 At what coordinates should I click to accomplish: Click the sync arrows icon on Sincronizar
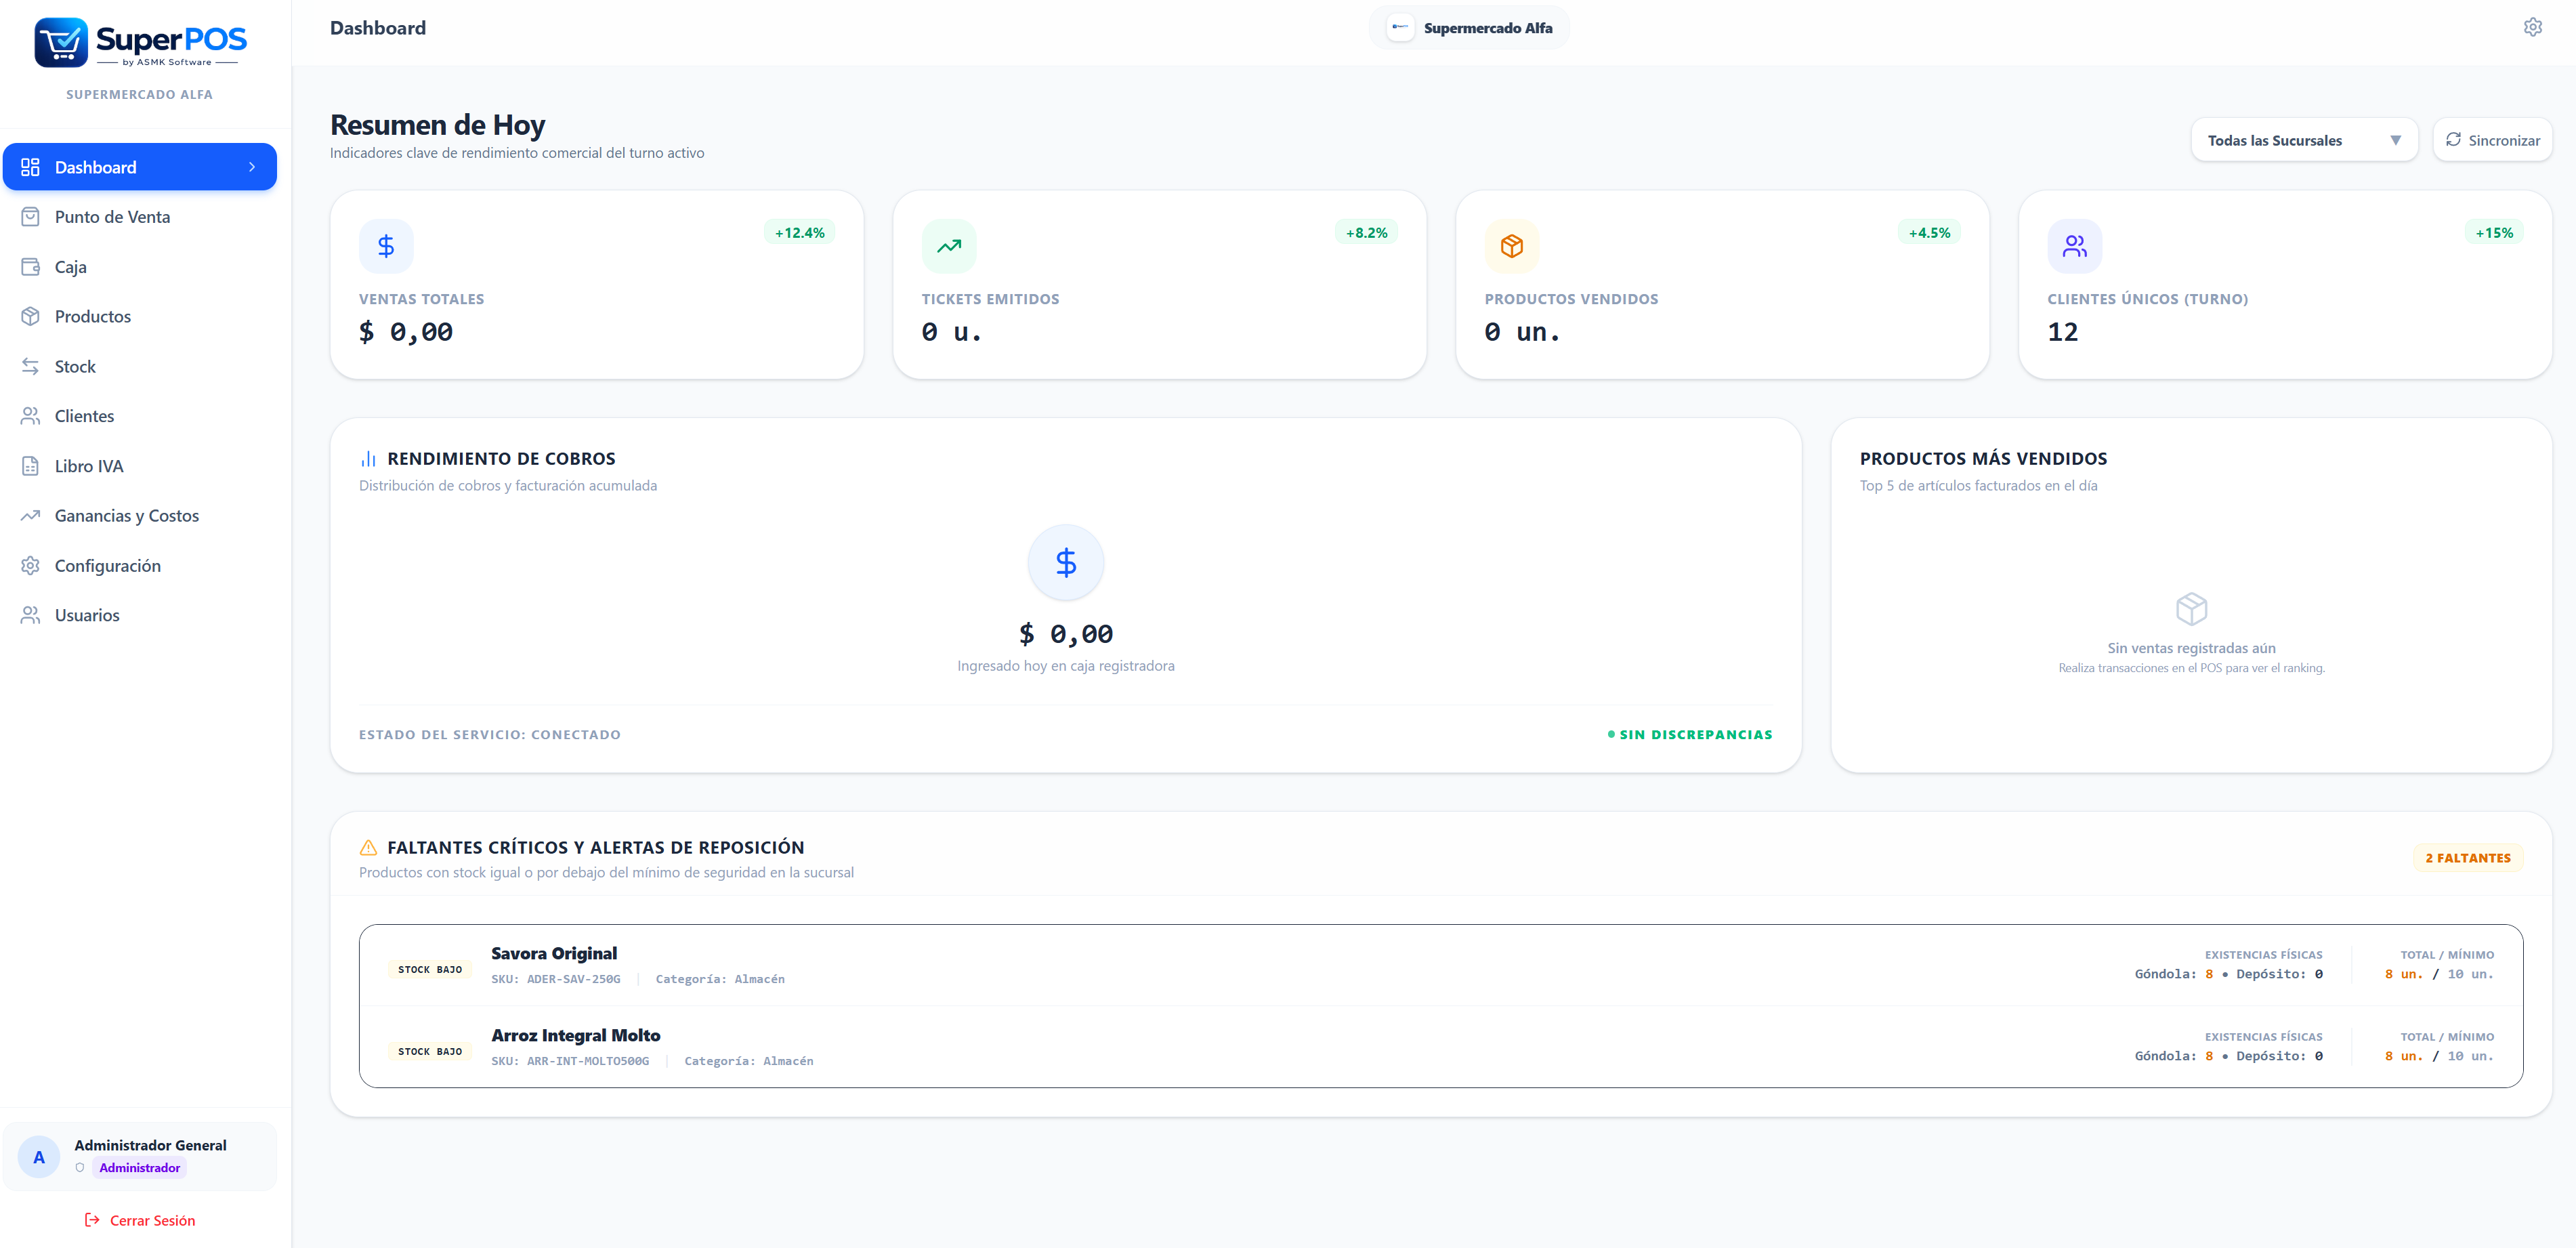pyautogui.click(x=2453, y=140)
